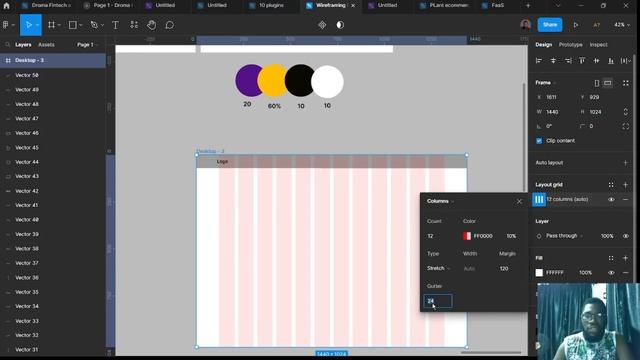The height and width of the screenshot is (360, 640).
Task: Align right using the alignment icon
Action: pyautogui.click(x=568, y=61)
